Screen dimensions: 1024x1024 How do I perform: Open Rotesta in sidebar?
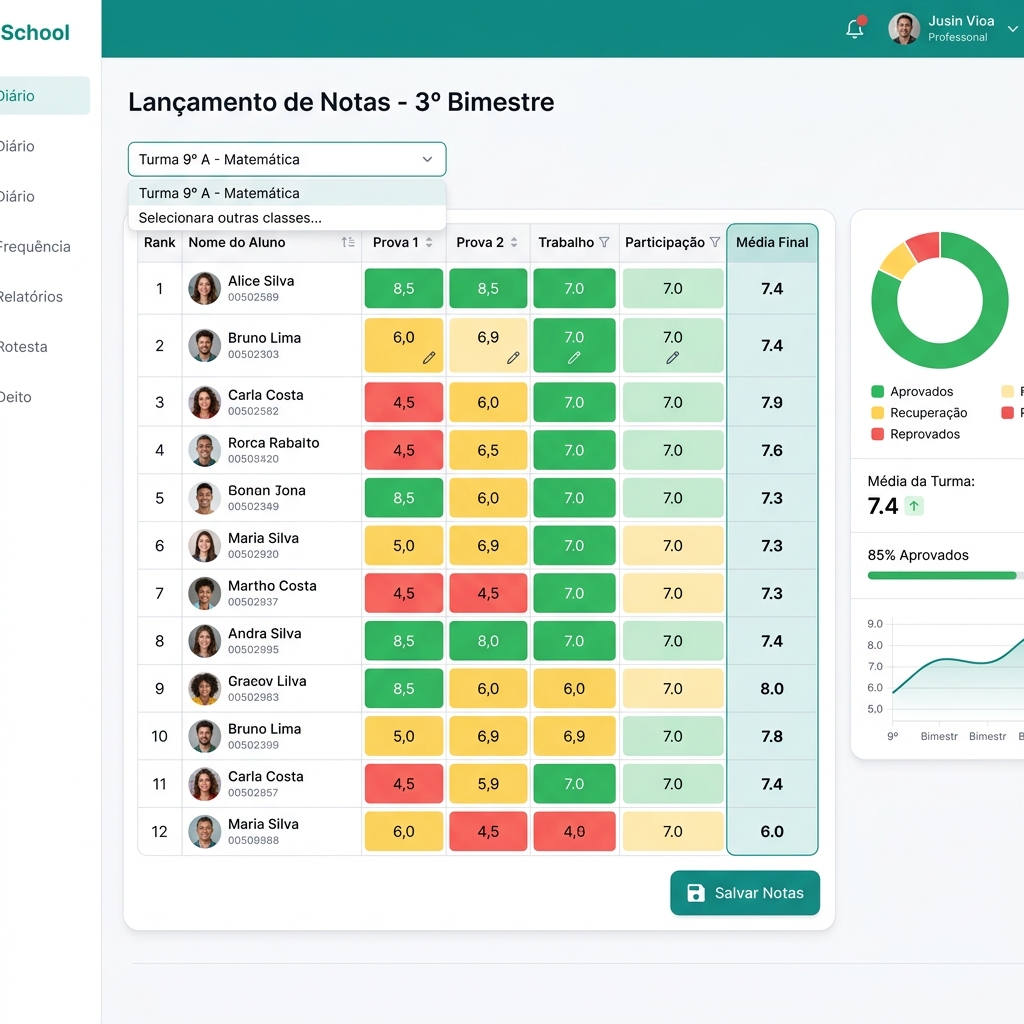[24, 347]
